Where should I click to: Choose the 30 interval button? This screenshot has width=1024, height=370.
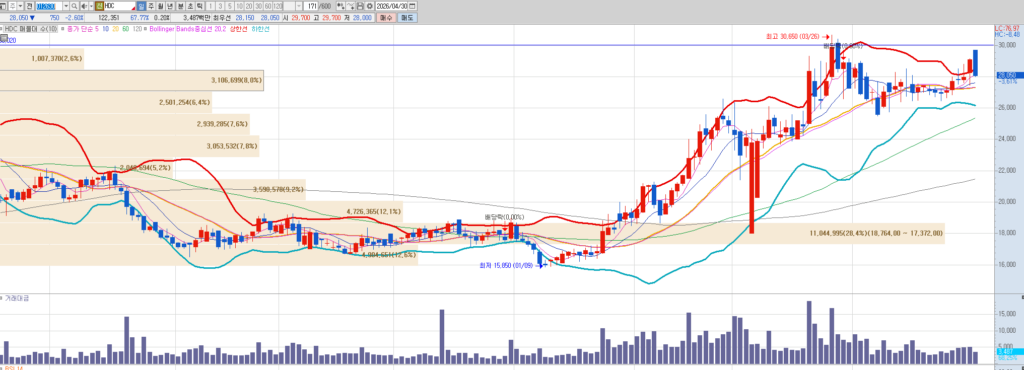(258, 6)
